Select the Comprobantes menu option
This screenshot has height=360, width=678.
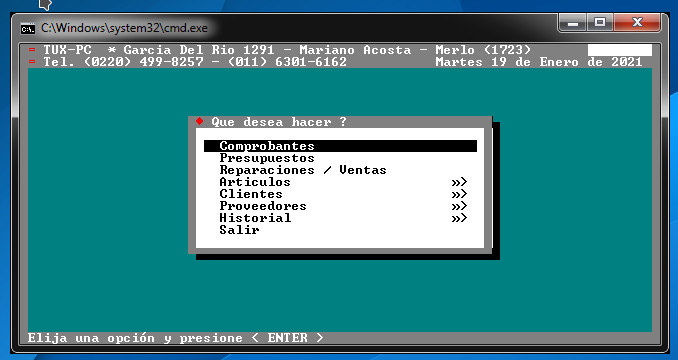click(x=340, y=146)
